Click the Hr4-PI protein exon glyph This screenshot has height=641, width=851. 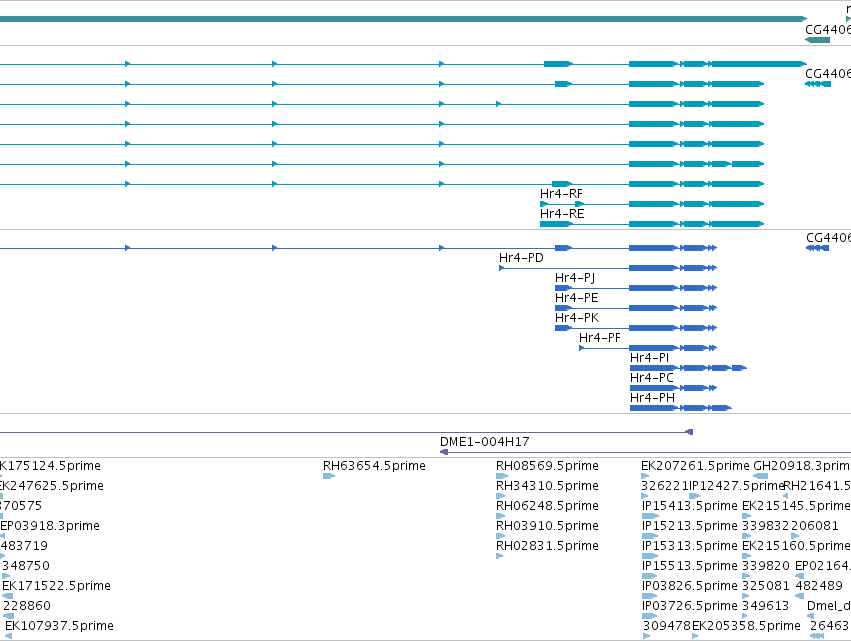point(688,368)
